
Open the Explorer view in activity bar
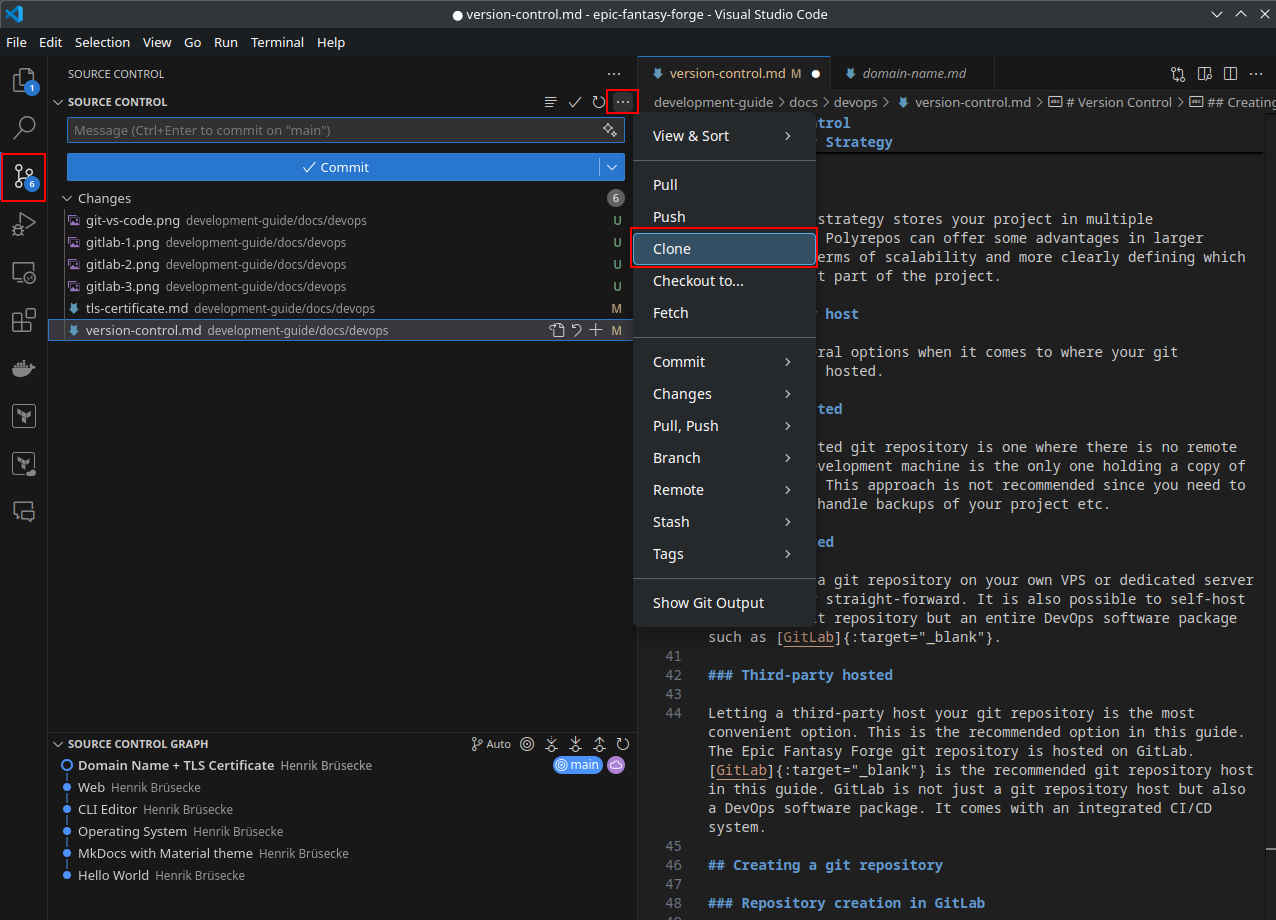pyautogui.click(x=24, y=80)
